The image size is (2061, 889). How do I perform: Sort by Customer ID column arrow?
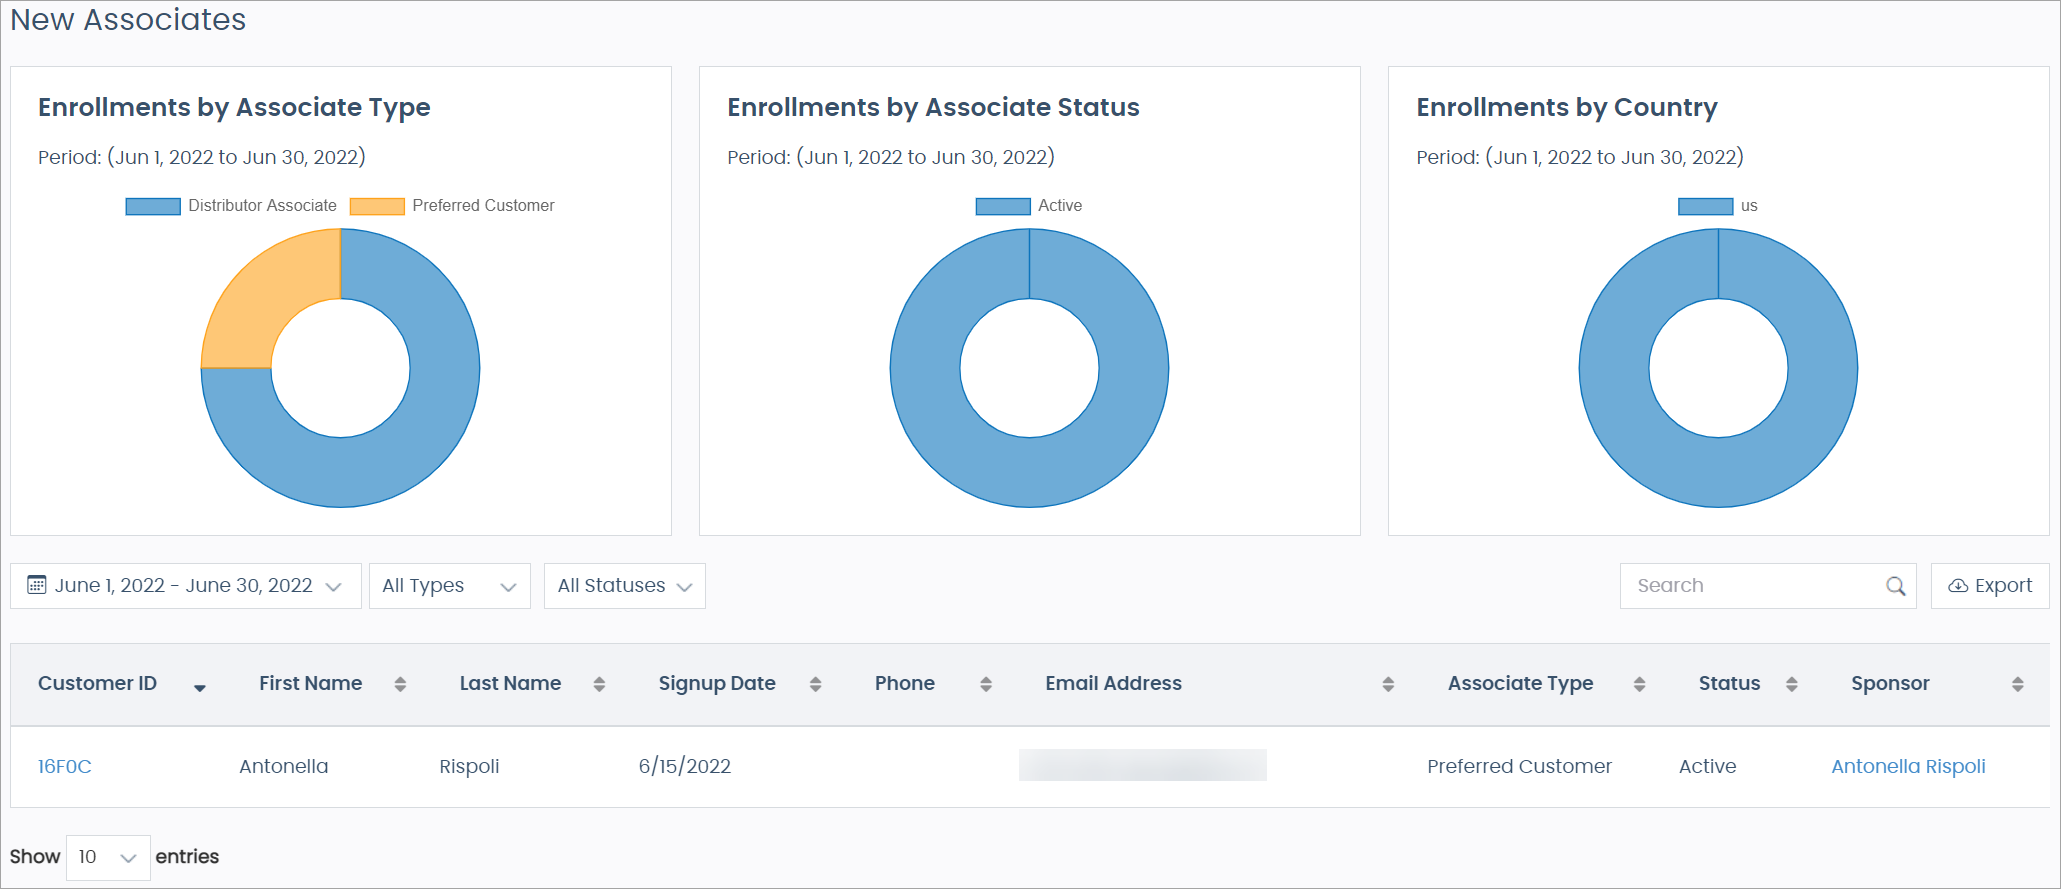tap(200, 686)
